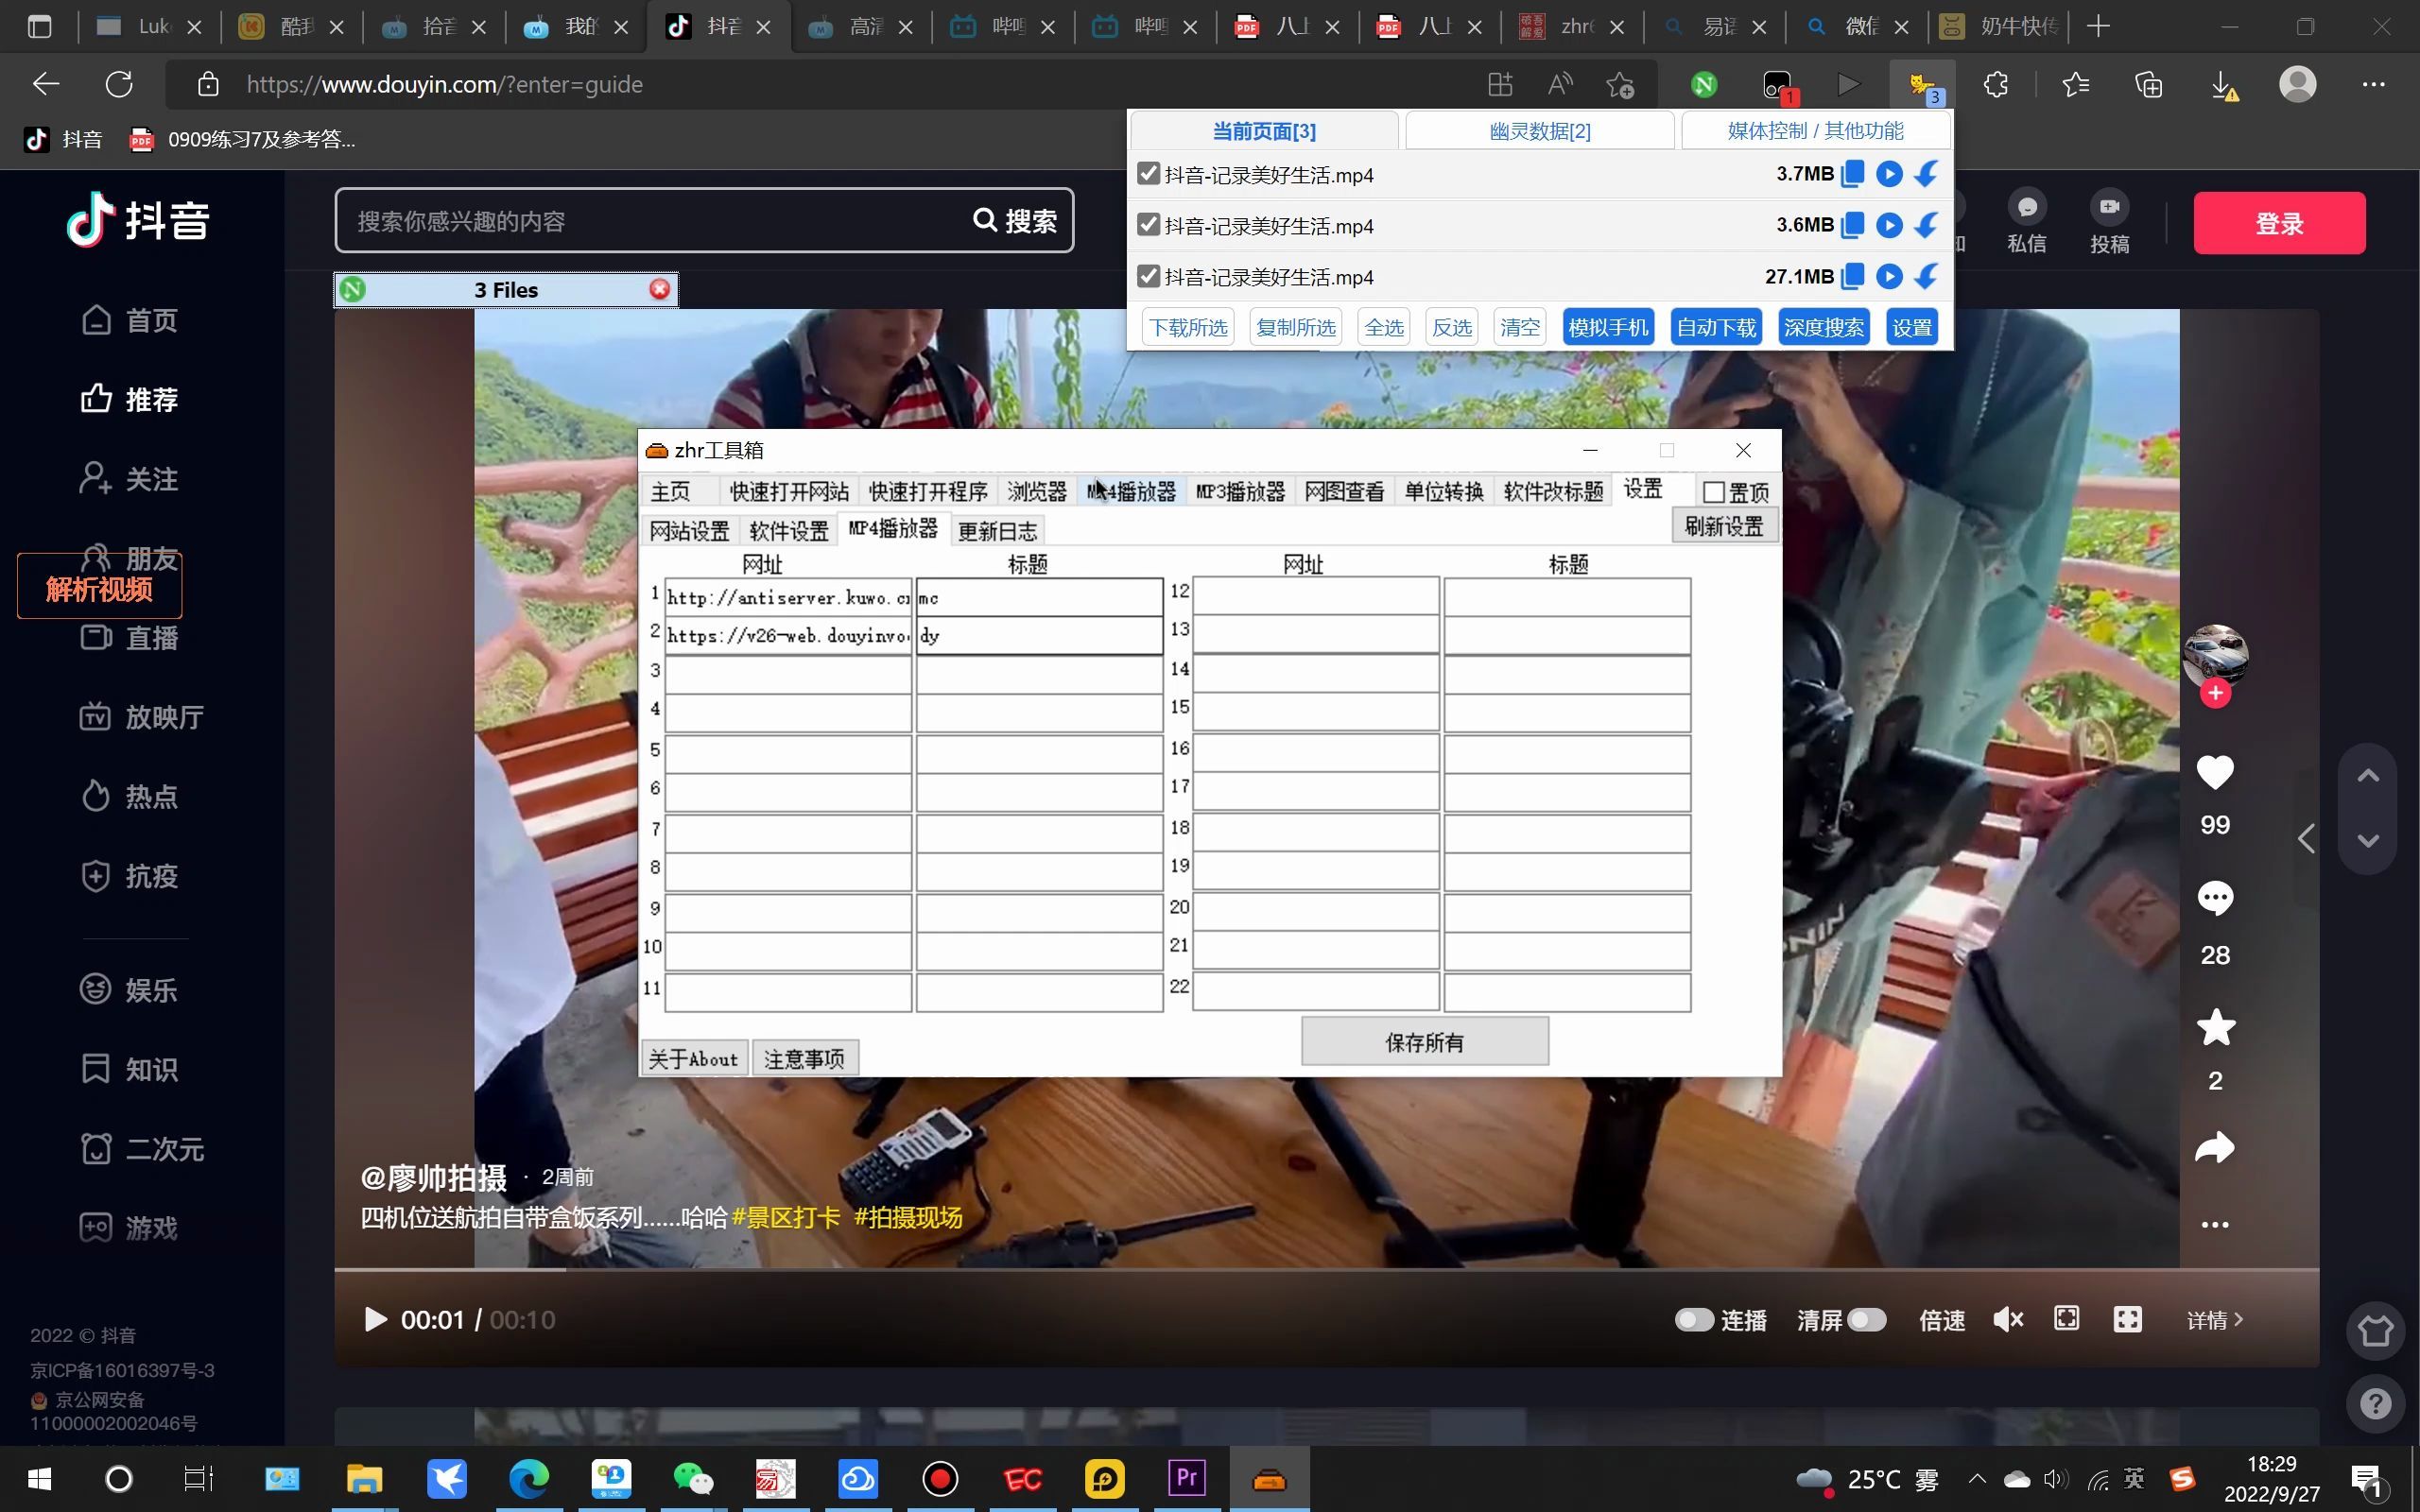Expand 详情 video details
Viewport: 2420px width, 1512px height.
(2214, 1320)
